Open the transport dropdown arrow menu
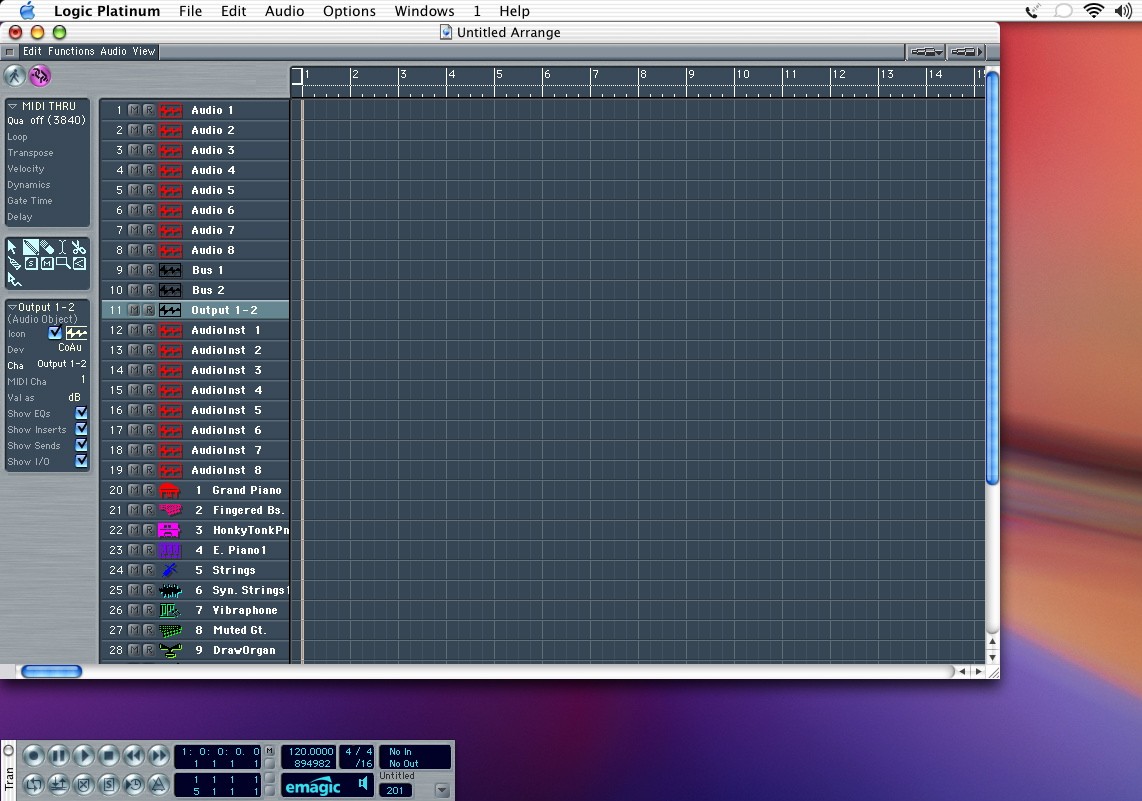Image resolution: width=1142 pixels, height=801 pixels. pos(442,789)
